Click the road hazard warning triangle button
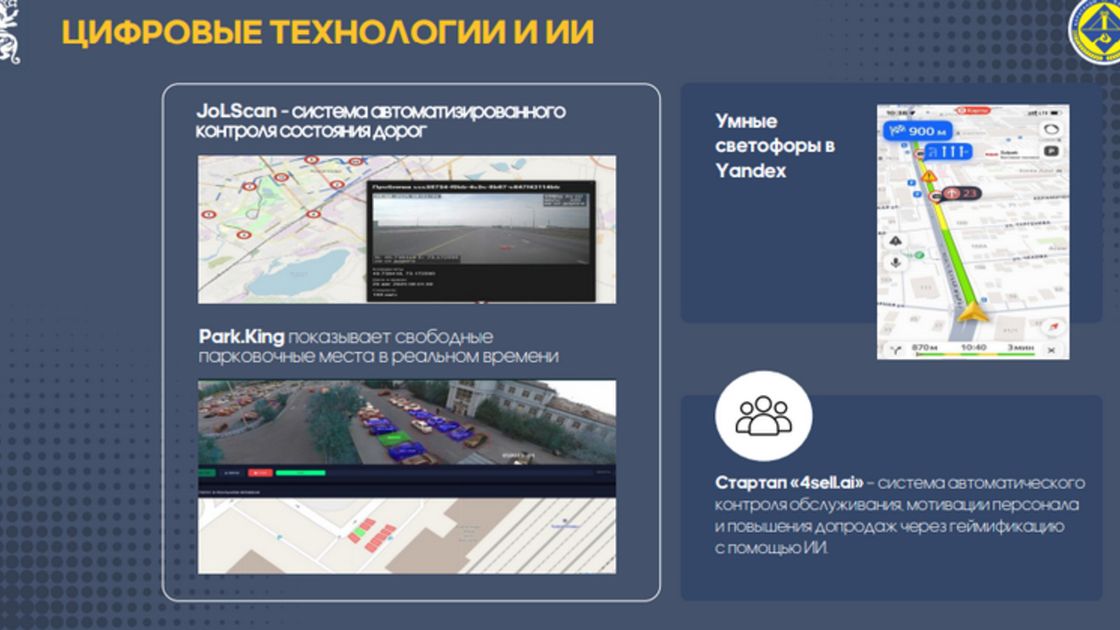Image resolution: width=1120 pixels, height=630 pixels. tap(893, 239)
